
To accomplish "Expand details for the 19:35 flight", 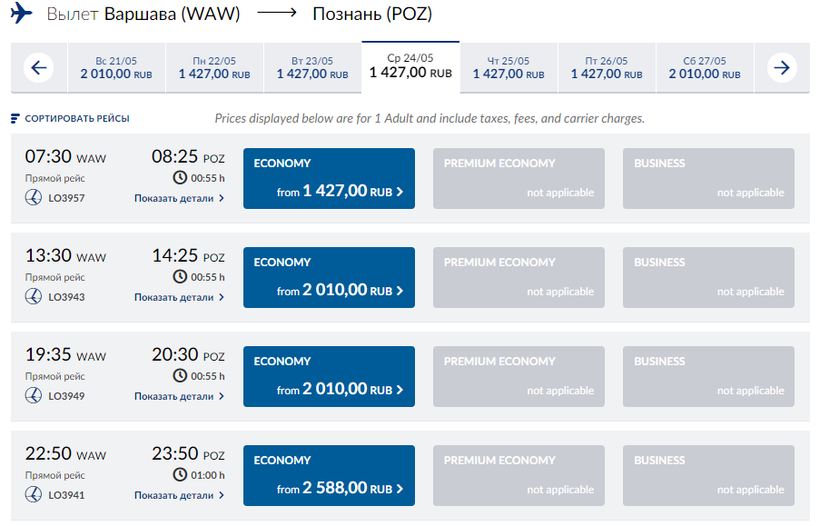I will [180, 396].
